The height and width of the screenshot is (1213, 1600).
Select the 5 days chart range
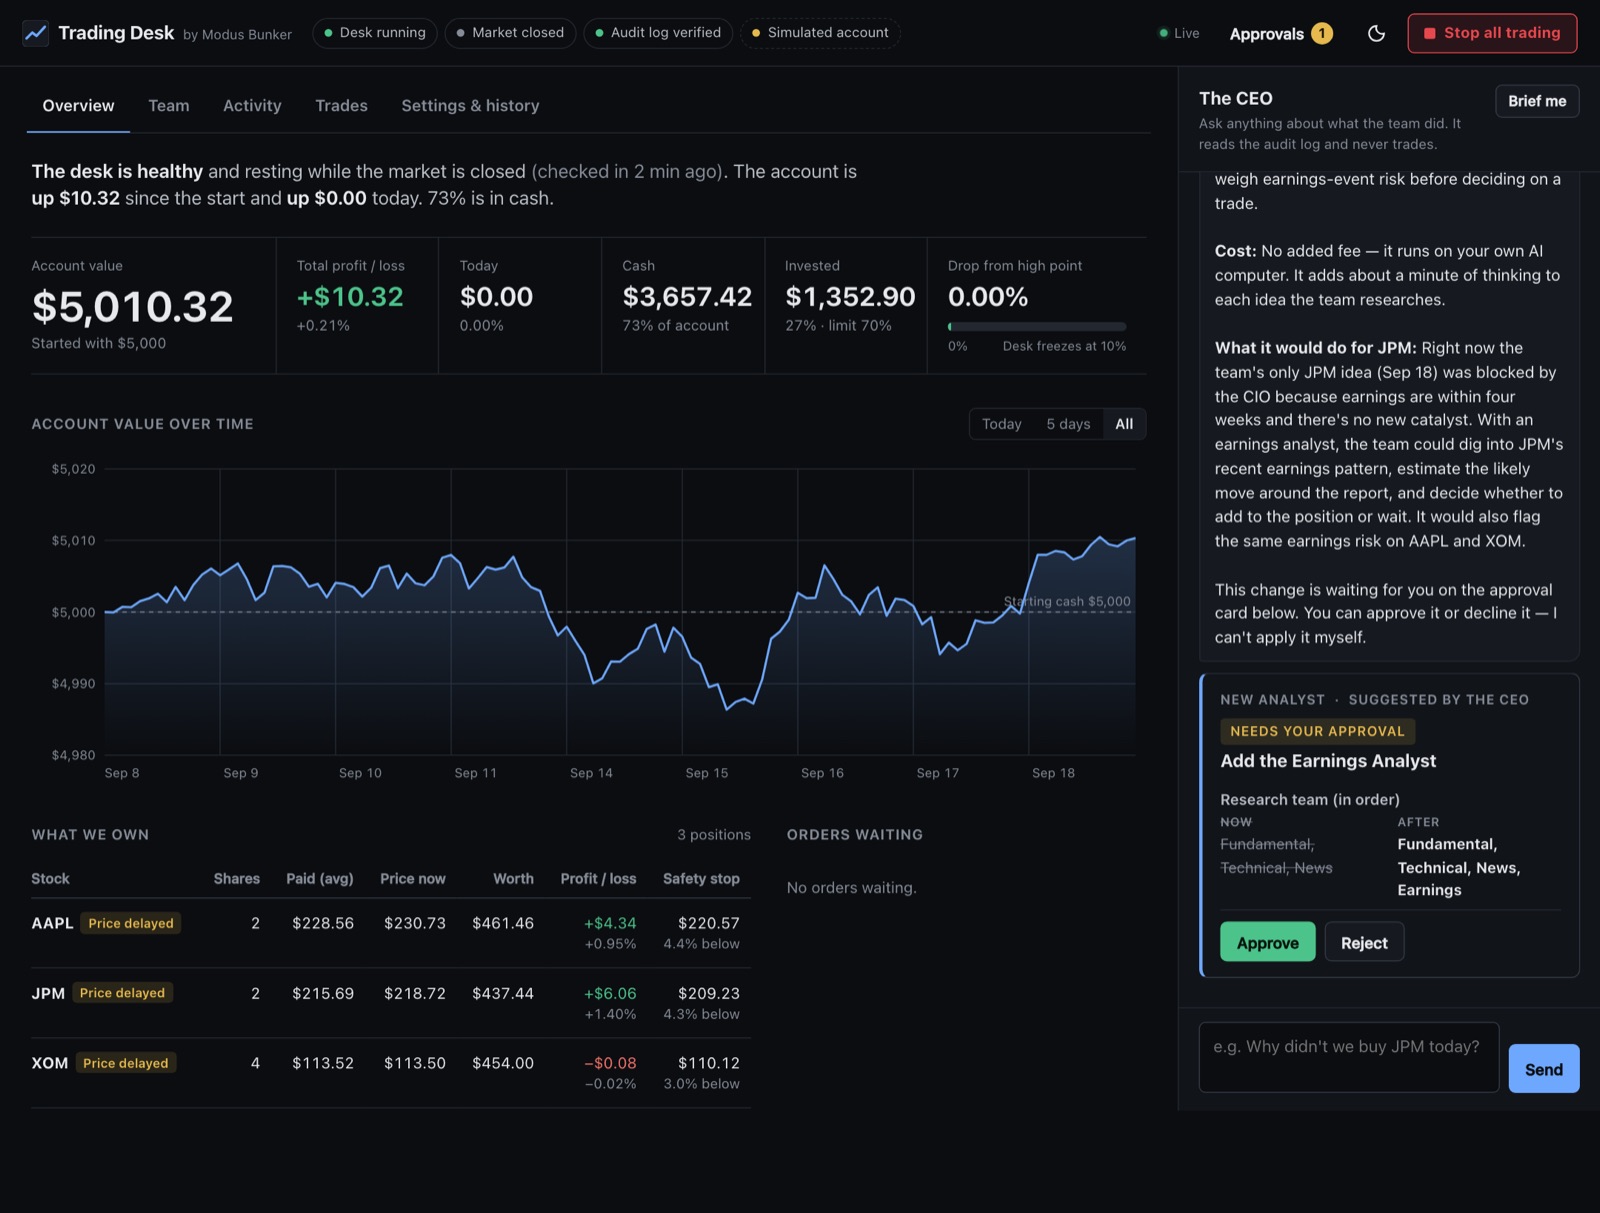[x=1068, y=424]
